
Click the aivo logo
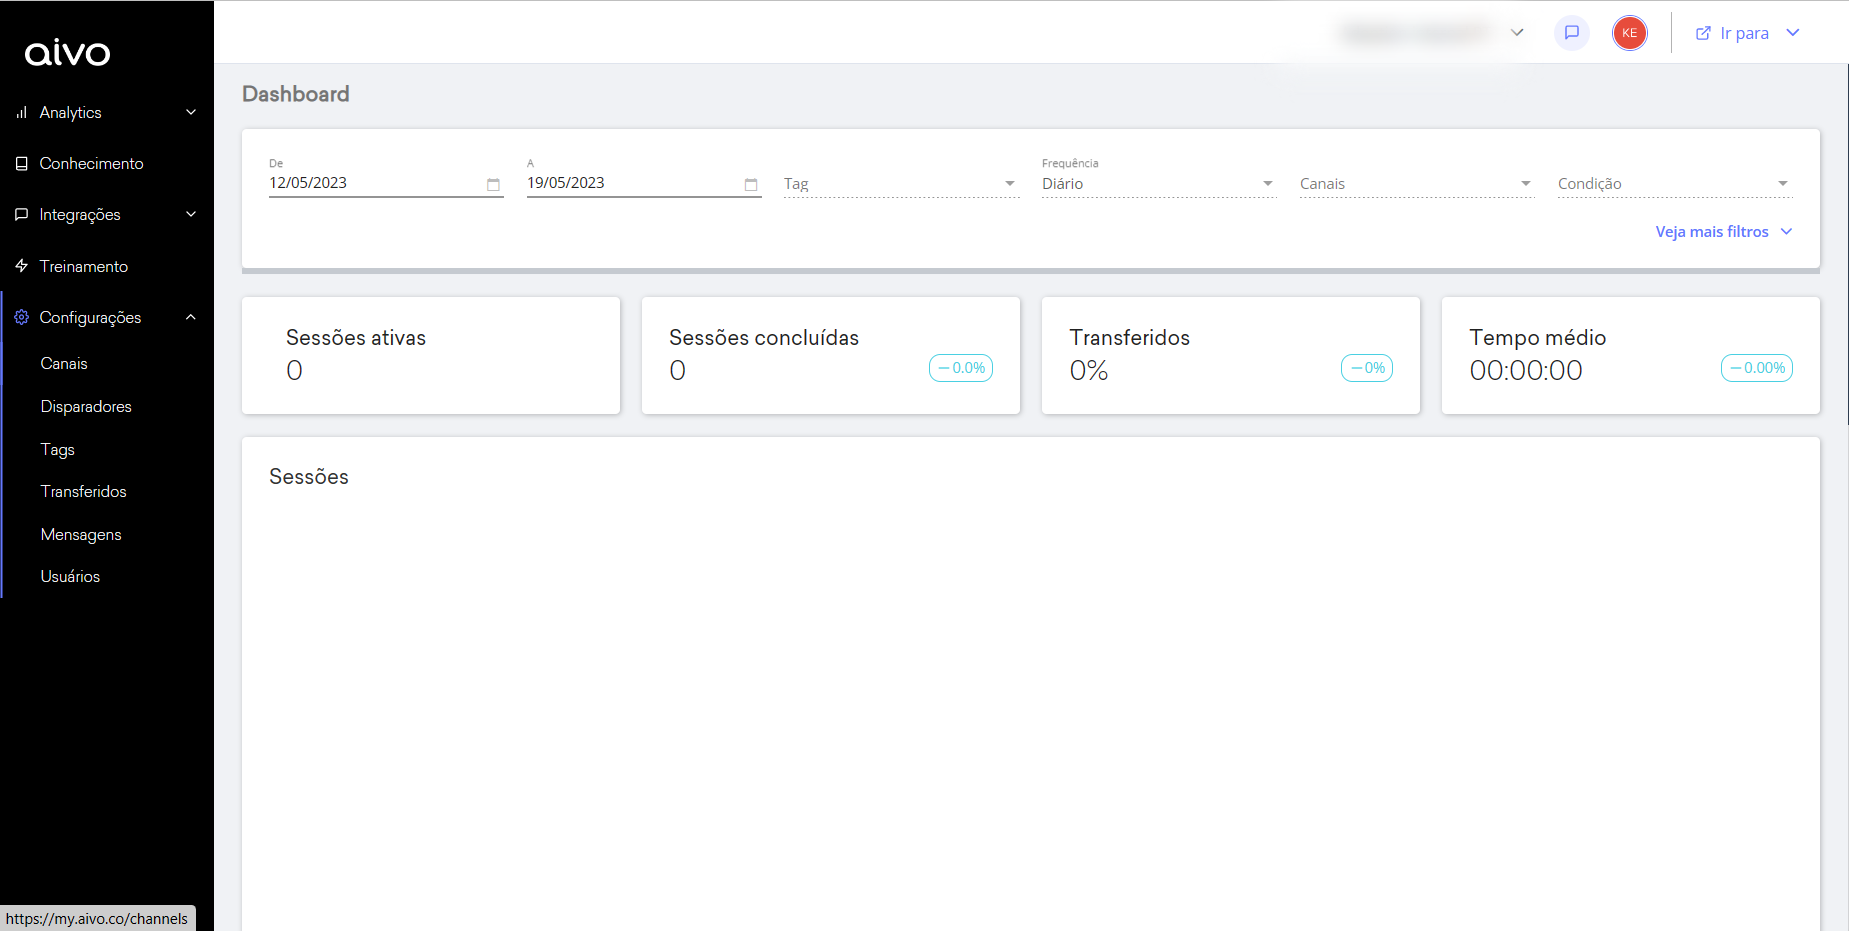[67, 53]
